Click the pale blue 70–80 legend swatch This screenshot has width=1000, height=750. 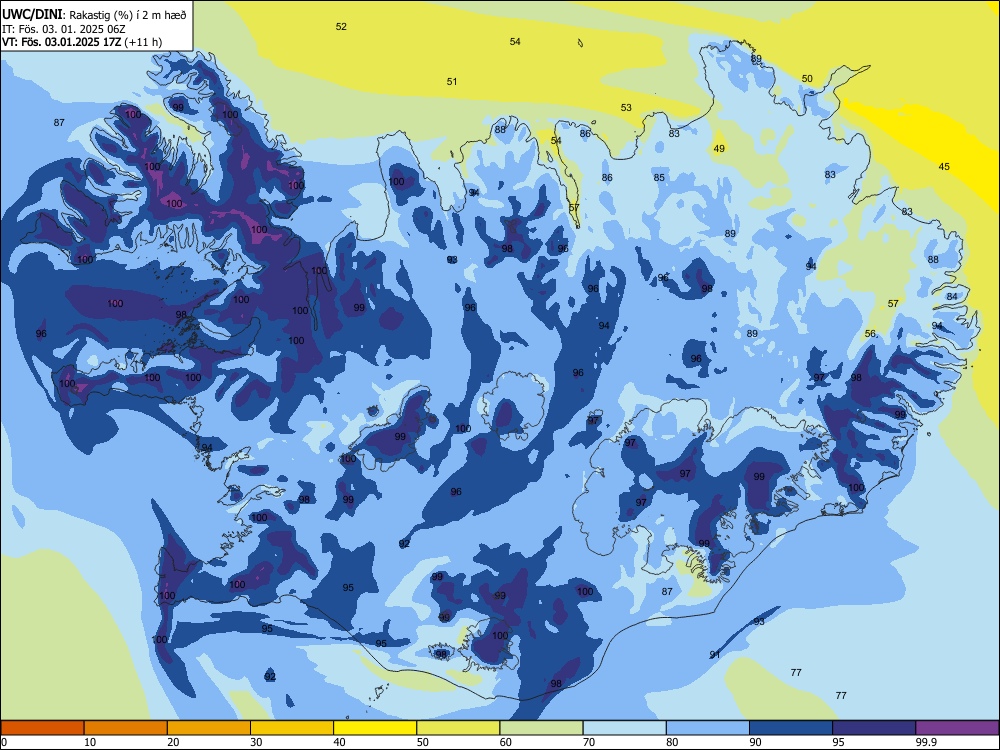624,728
